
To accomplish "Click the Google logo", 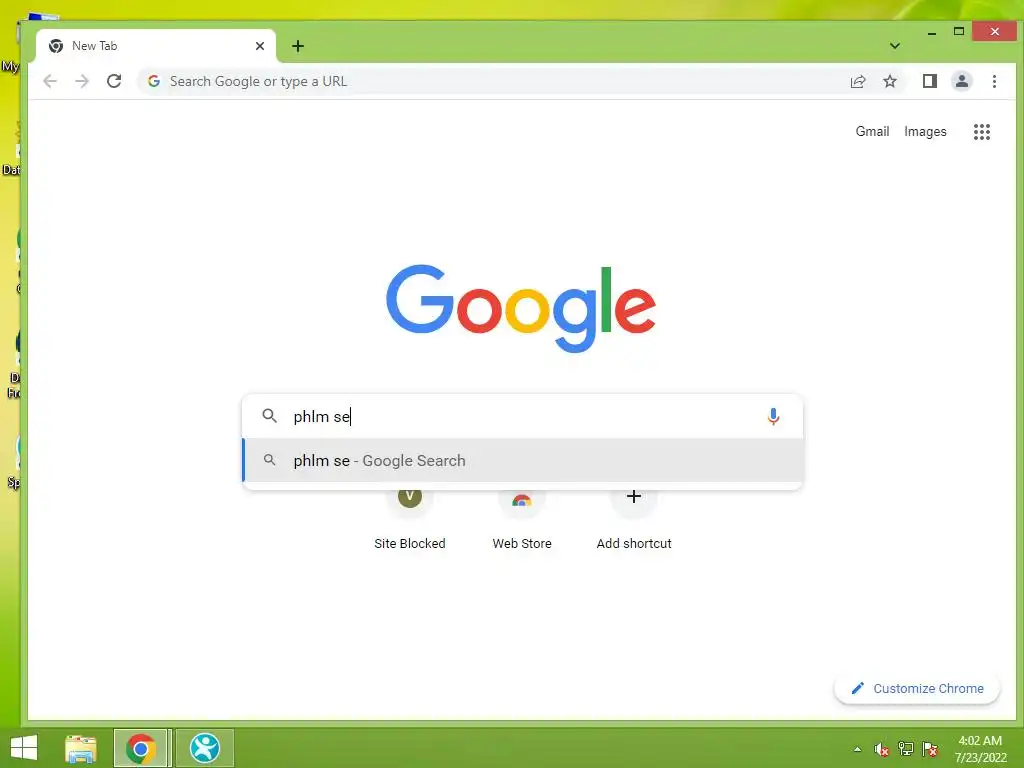I will [520, 308].
